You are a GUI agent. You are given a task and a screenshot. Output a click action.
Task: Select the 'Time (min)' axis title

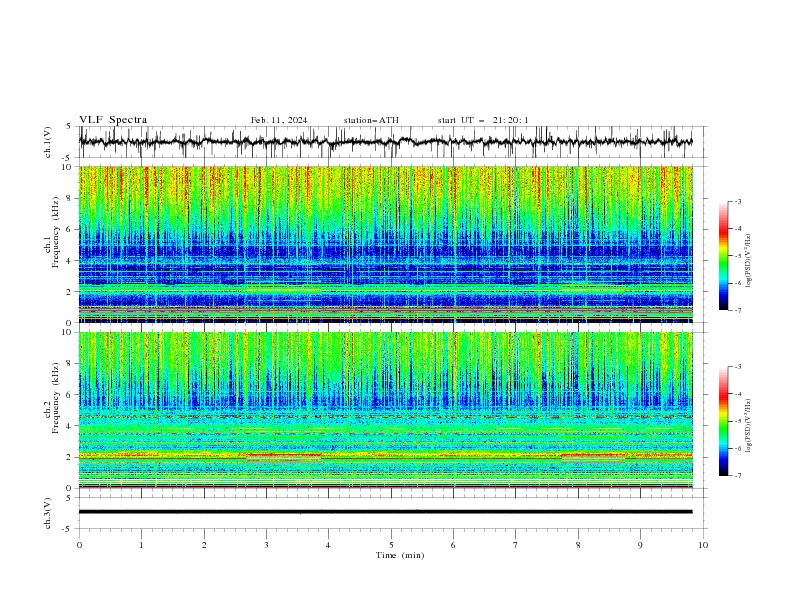tap(400, 555)
